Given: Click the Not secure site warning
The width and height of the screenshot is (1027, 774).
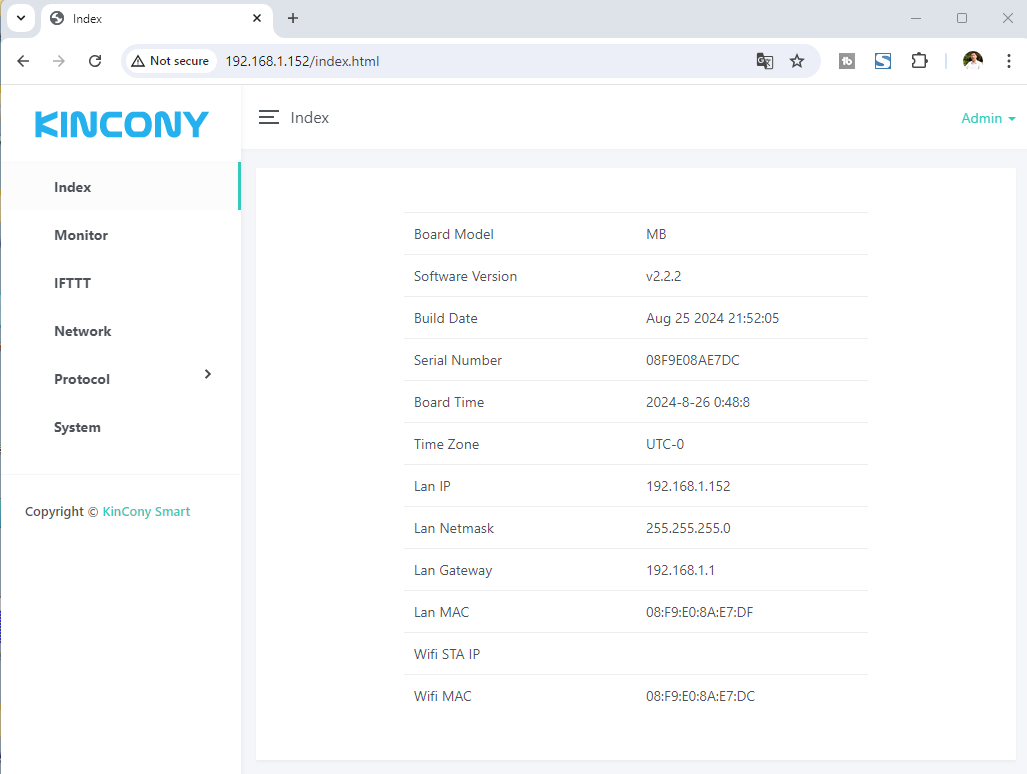Looking at the screenshot, I should click(x=170, y=61).
